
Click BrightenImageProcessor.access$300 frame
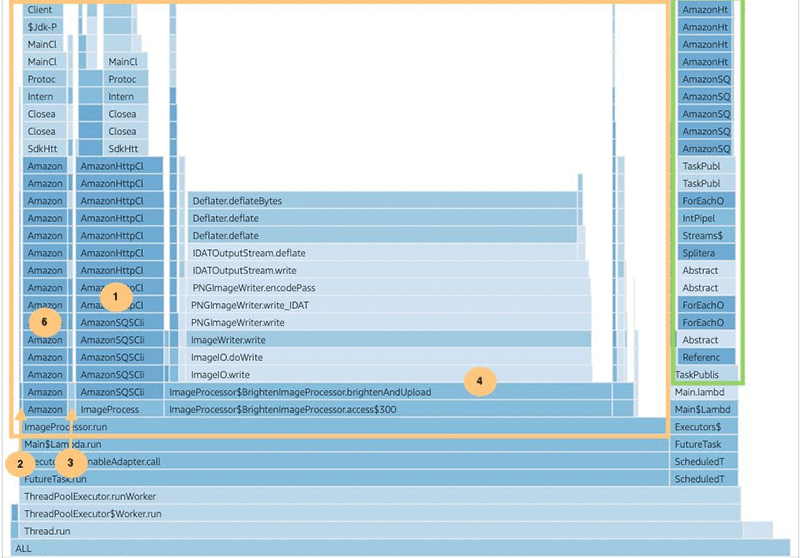[x=388, y=409]
